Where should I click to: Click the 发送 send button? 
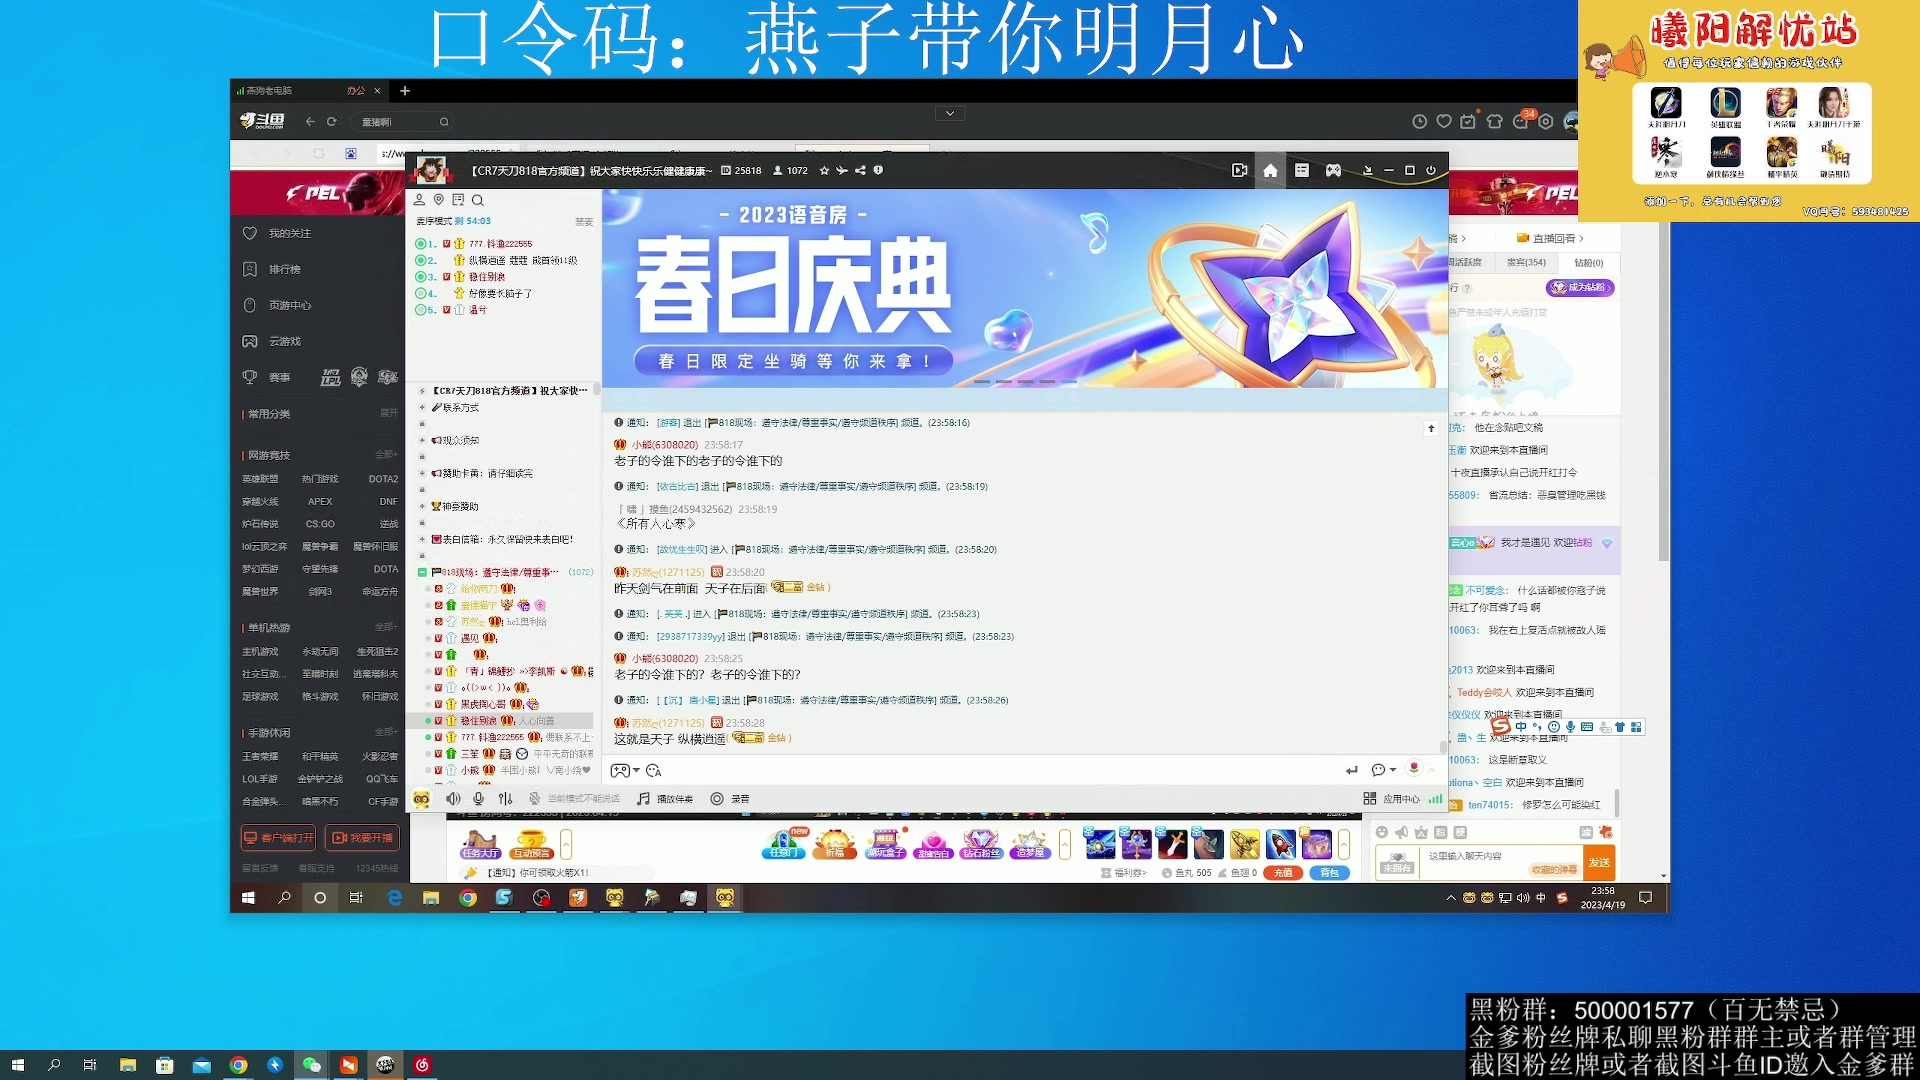coord(1598,861)
